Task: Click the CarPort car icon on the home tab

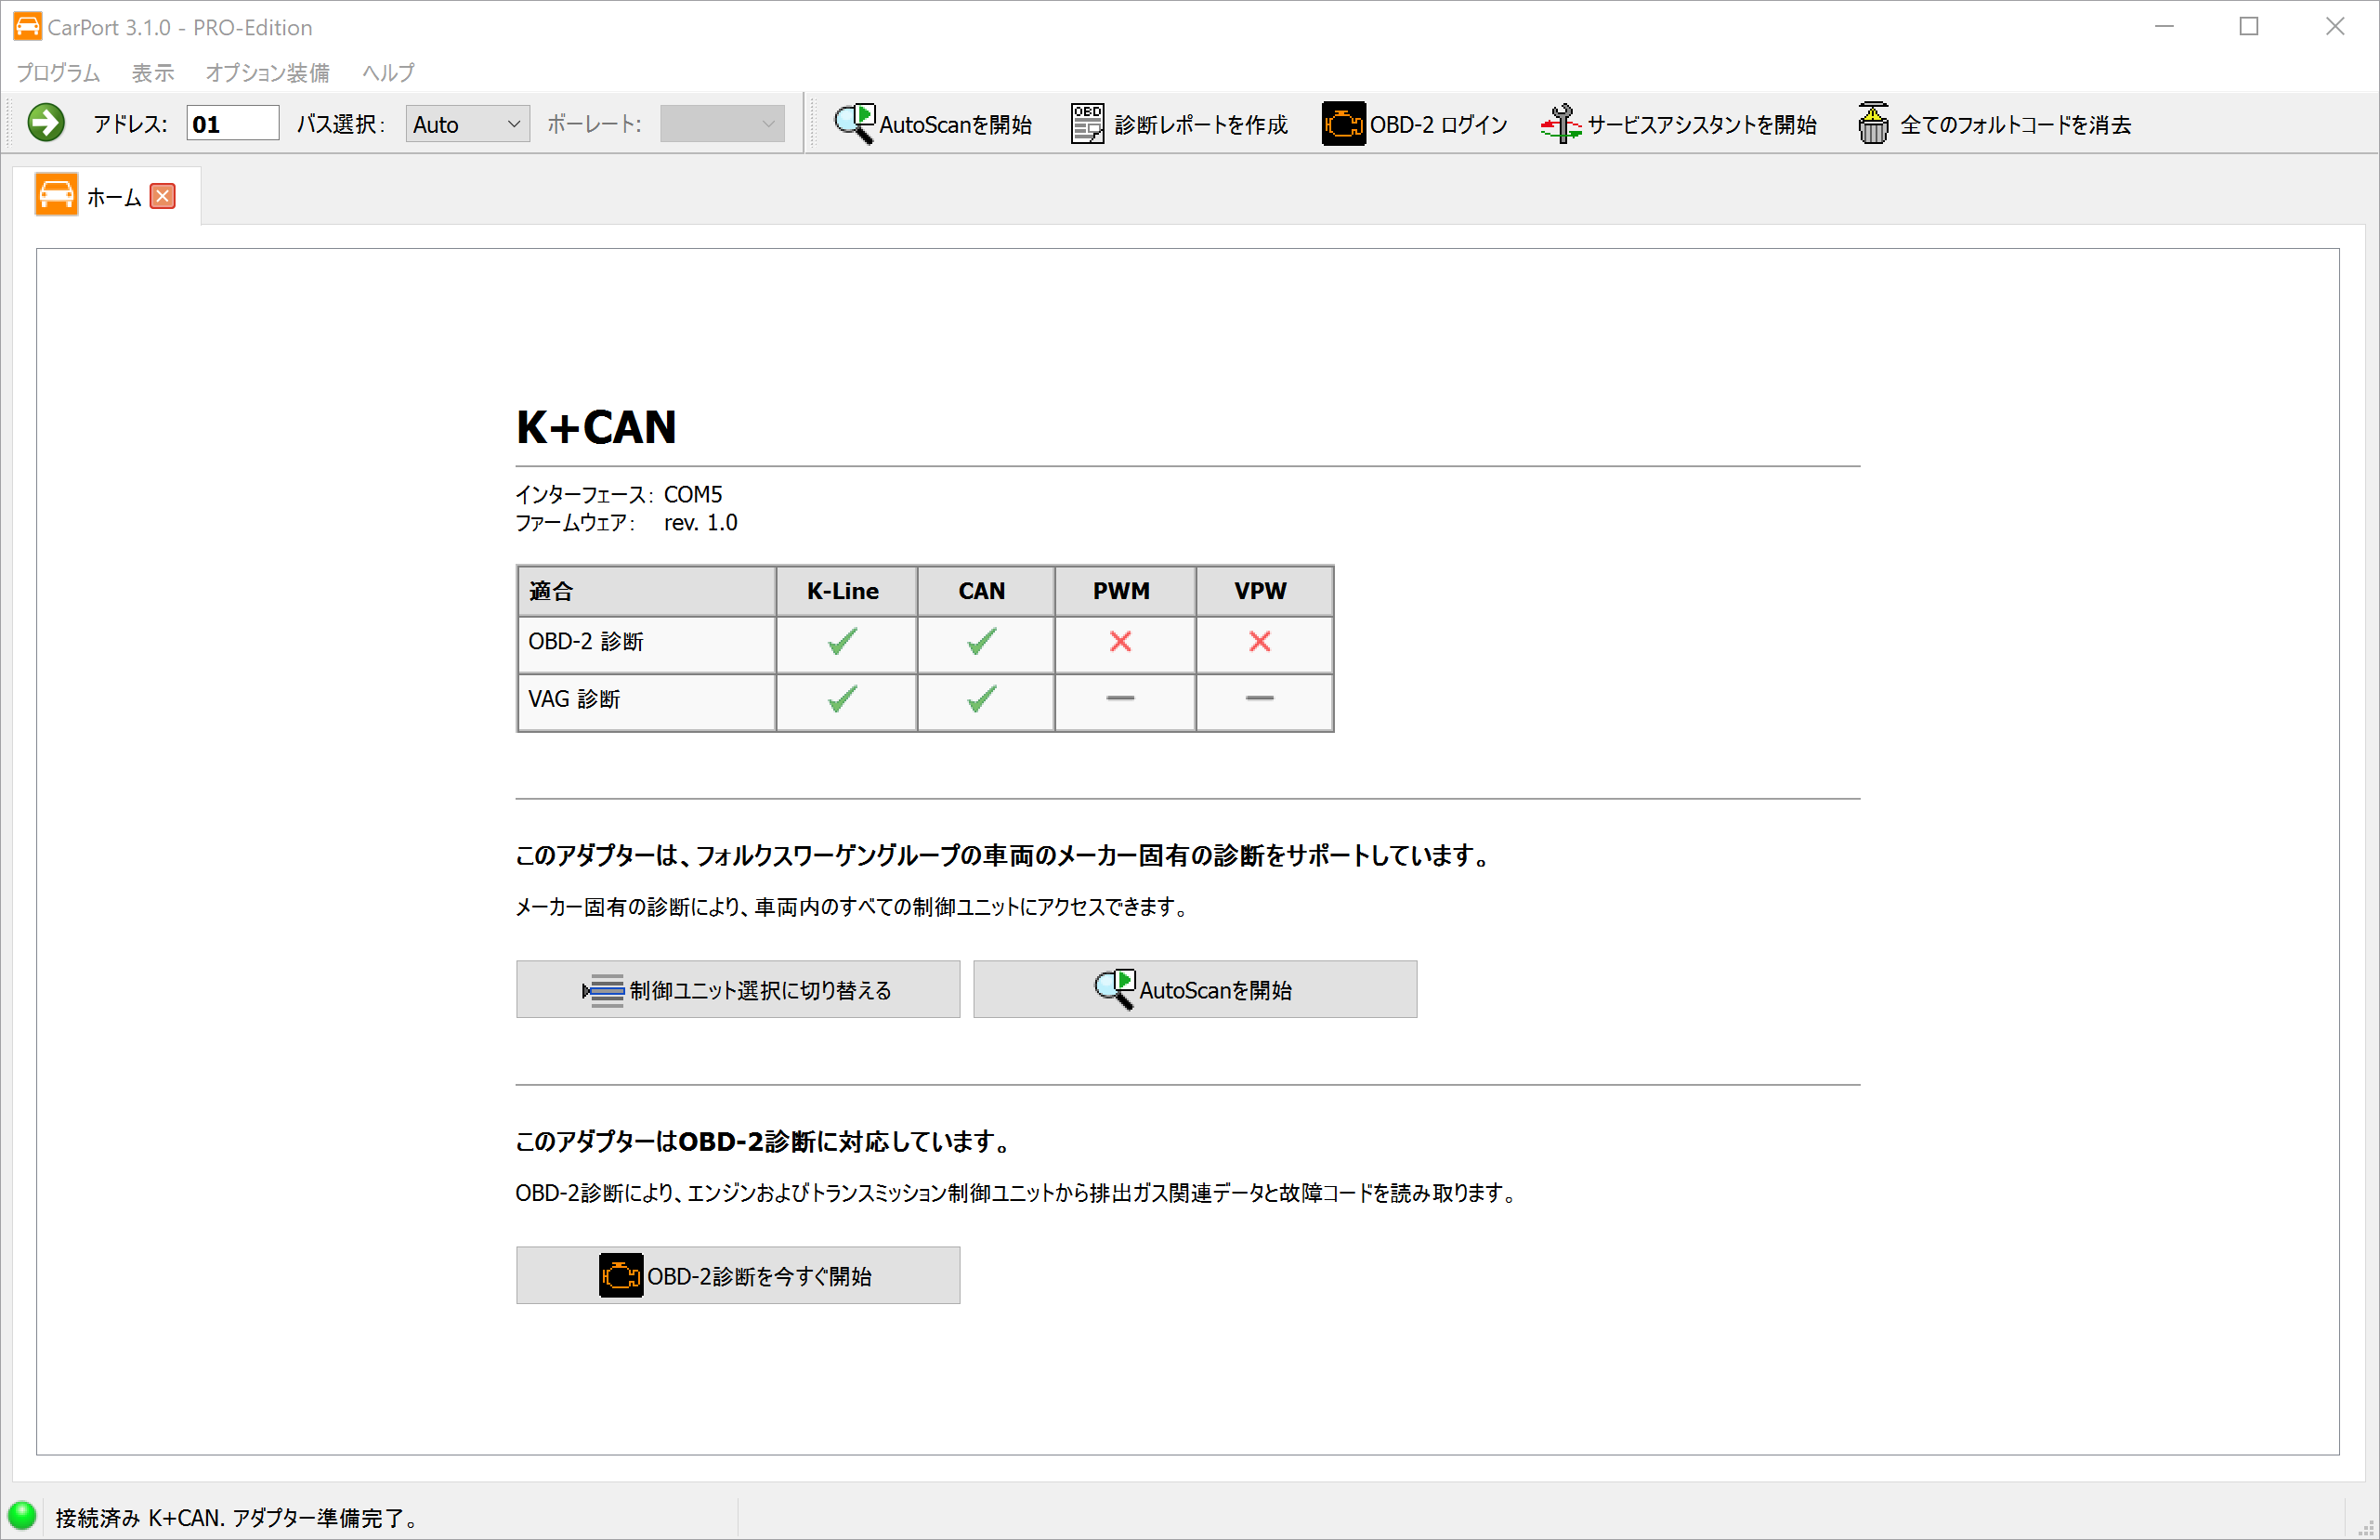Action: pyautogui.click(x=56, y=194)
